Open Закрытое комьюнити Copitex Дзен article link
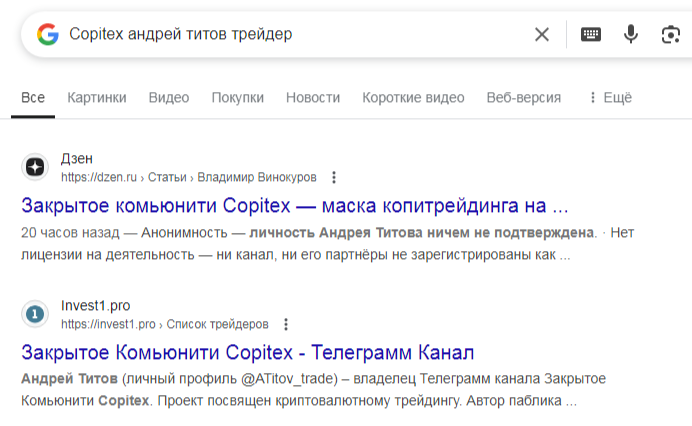Viewport: 692px width, 426px height. (x=294, y=206)
